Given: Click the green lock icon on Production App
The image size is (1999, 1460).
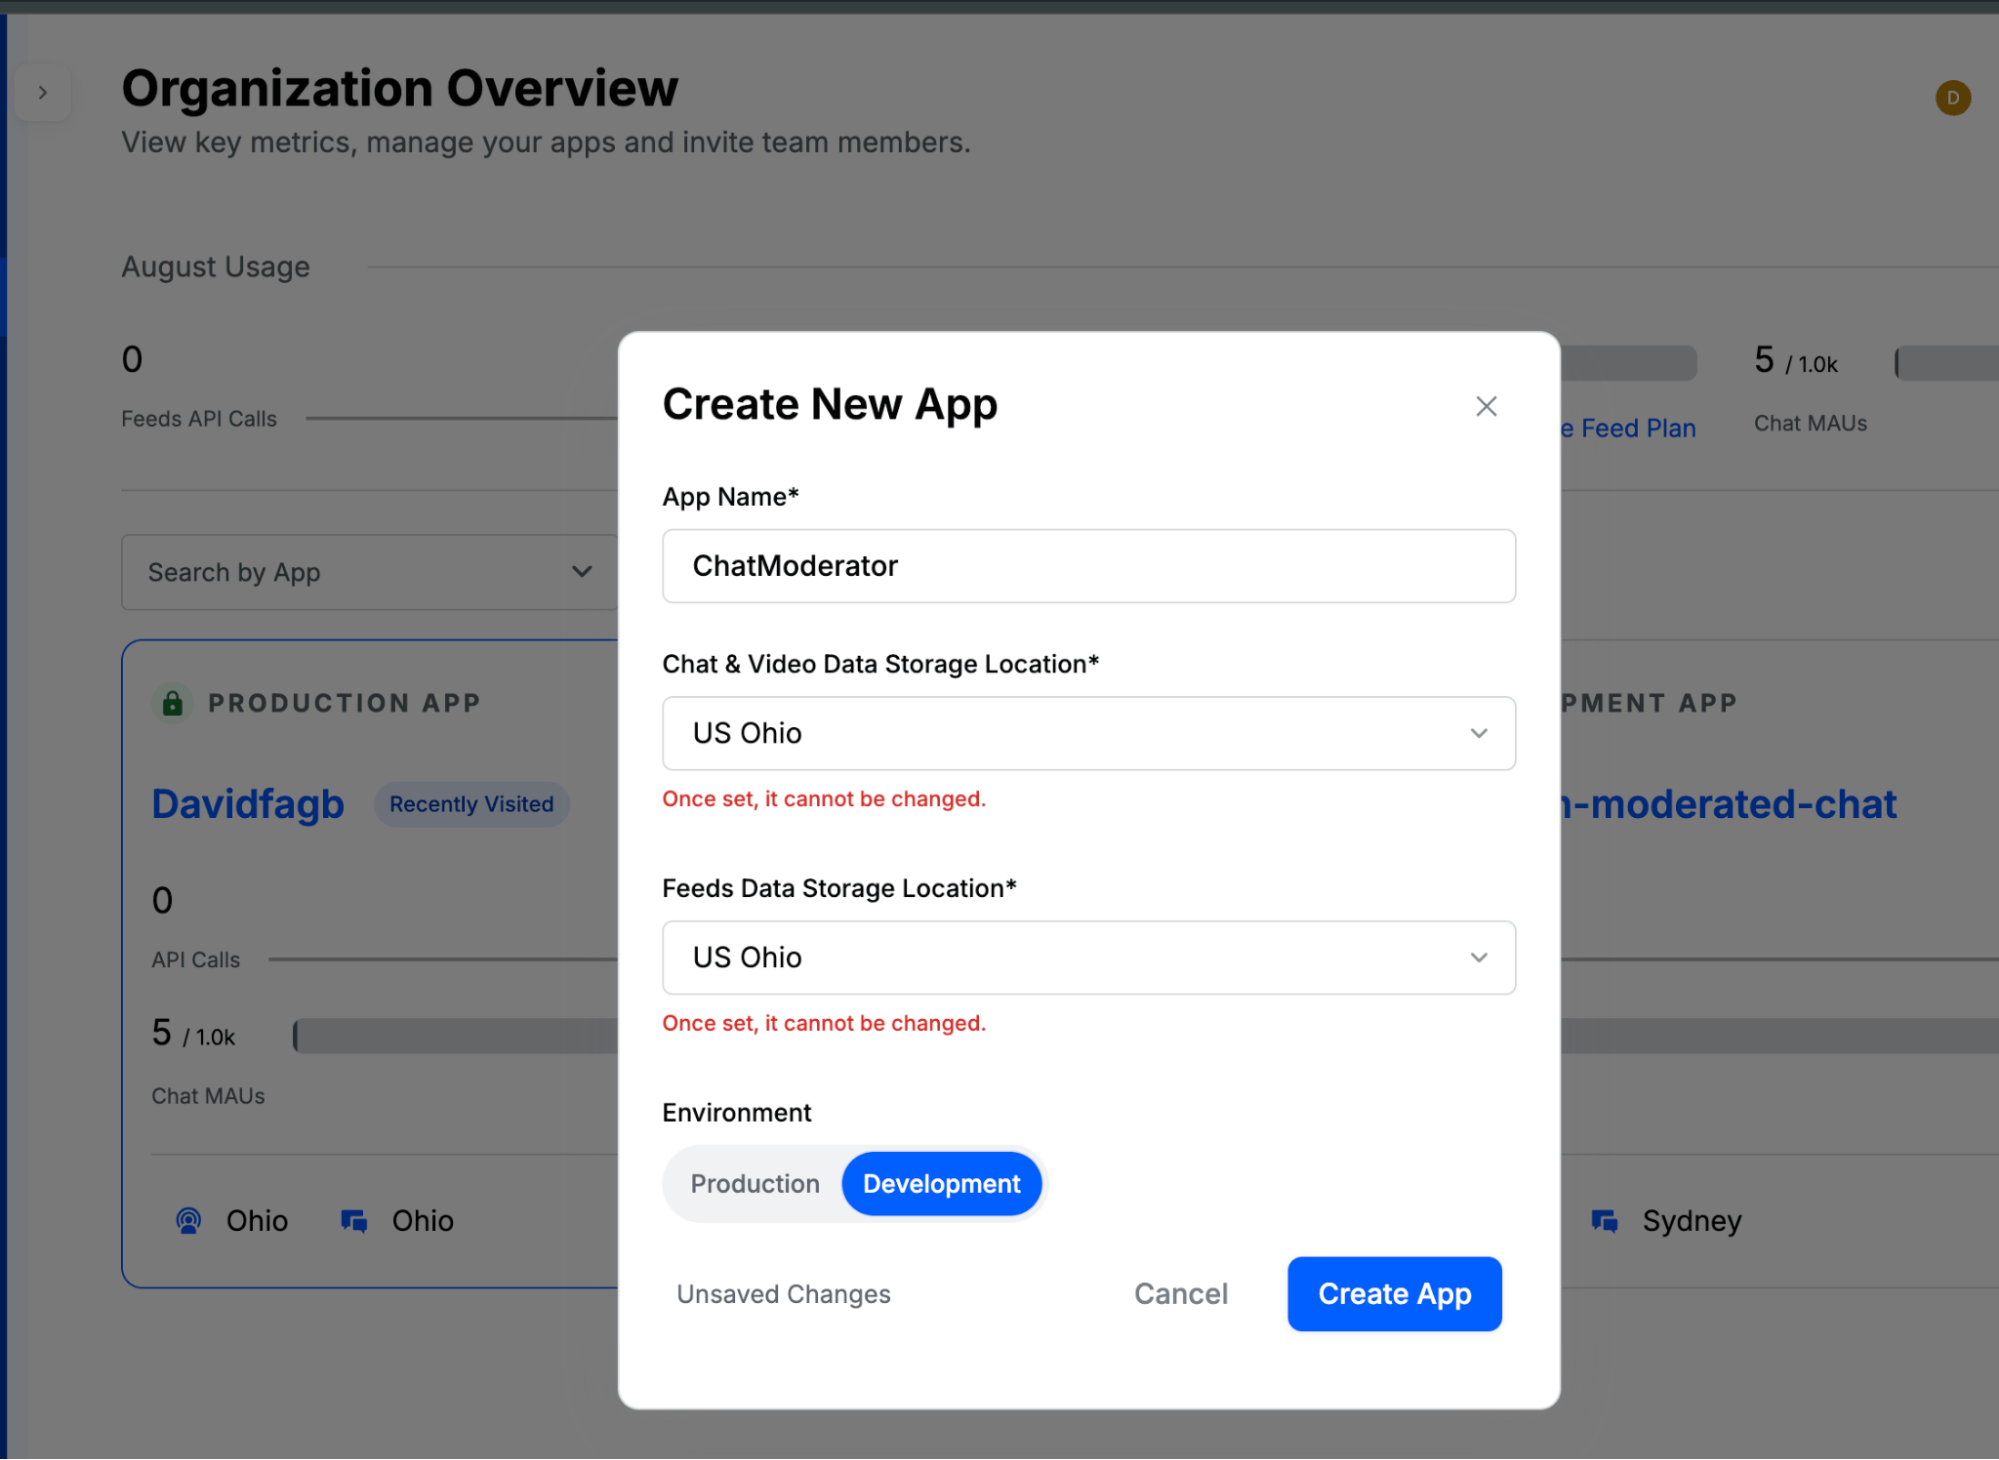Looking at the screenshot, I should coord(173,703).
